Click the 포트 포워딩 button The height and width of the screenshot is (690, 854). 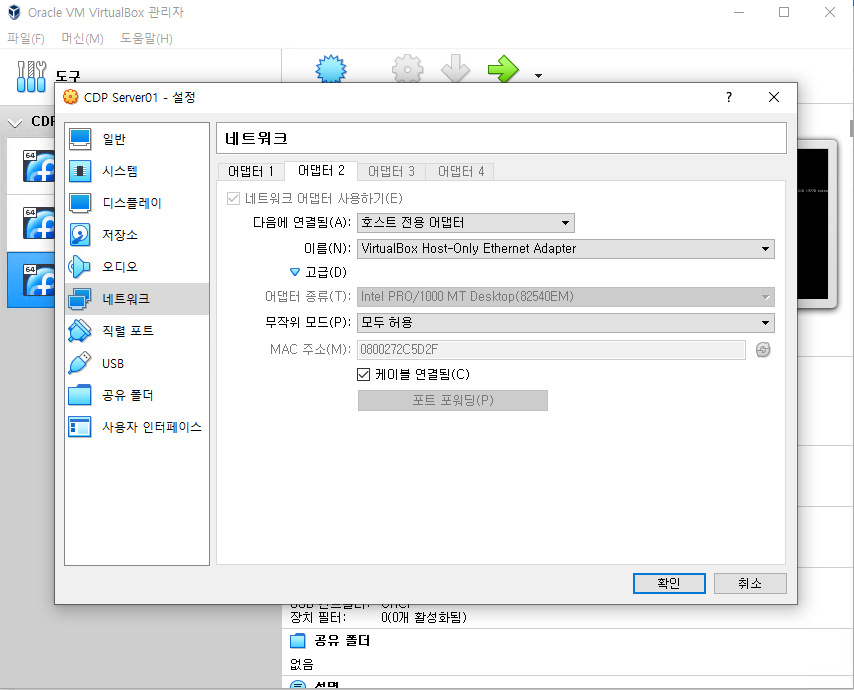[453, 400]
